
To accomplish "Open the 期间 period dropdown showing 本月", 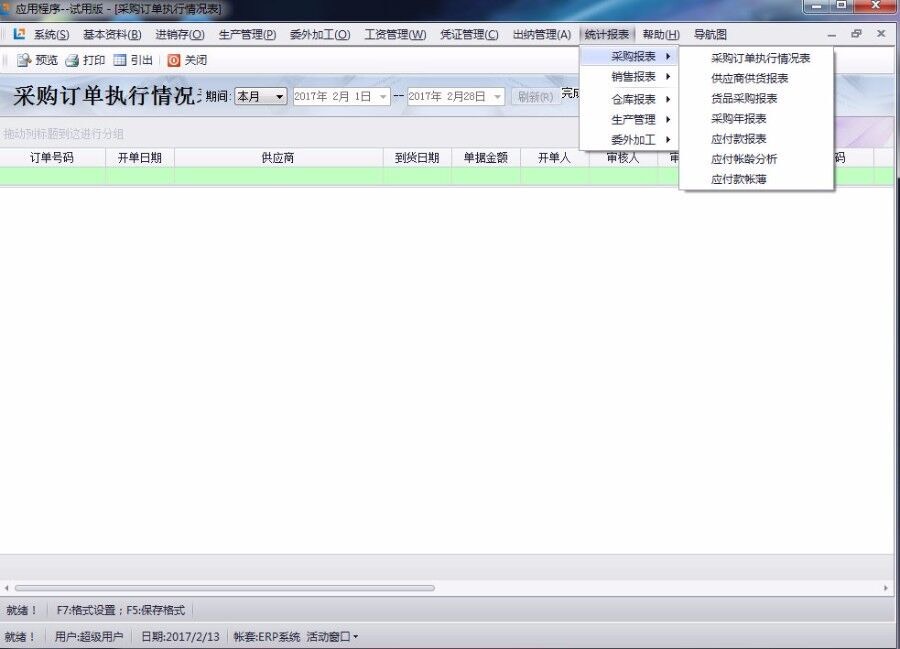I will tap(261, 96).
